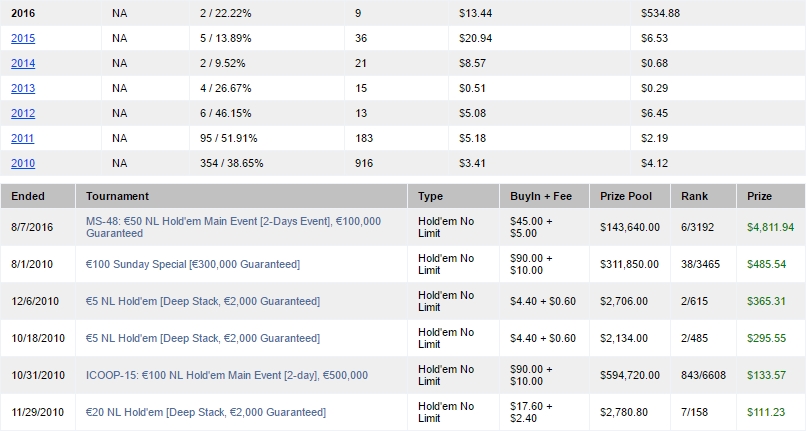The image size is (806, 431).
Task: Open the 2011 year link
Action: [23, 138]
